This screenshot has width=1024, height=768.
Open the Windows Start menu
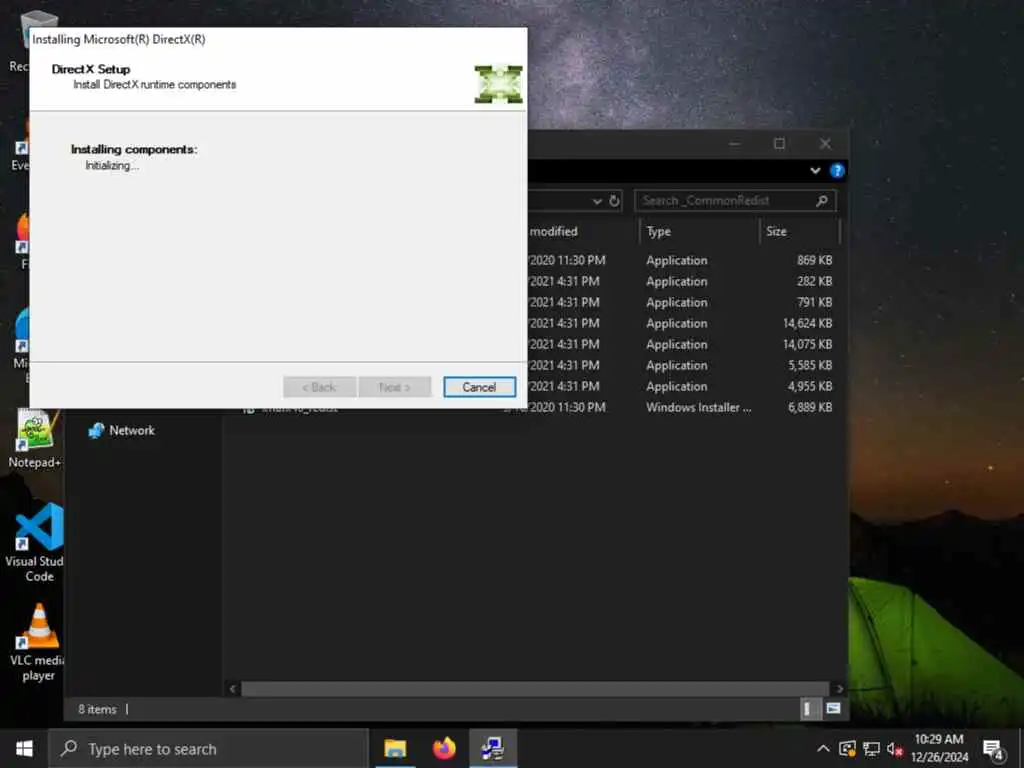(24, 748)
